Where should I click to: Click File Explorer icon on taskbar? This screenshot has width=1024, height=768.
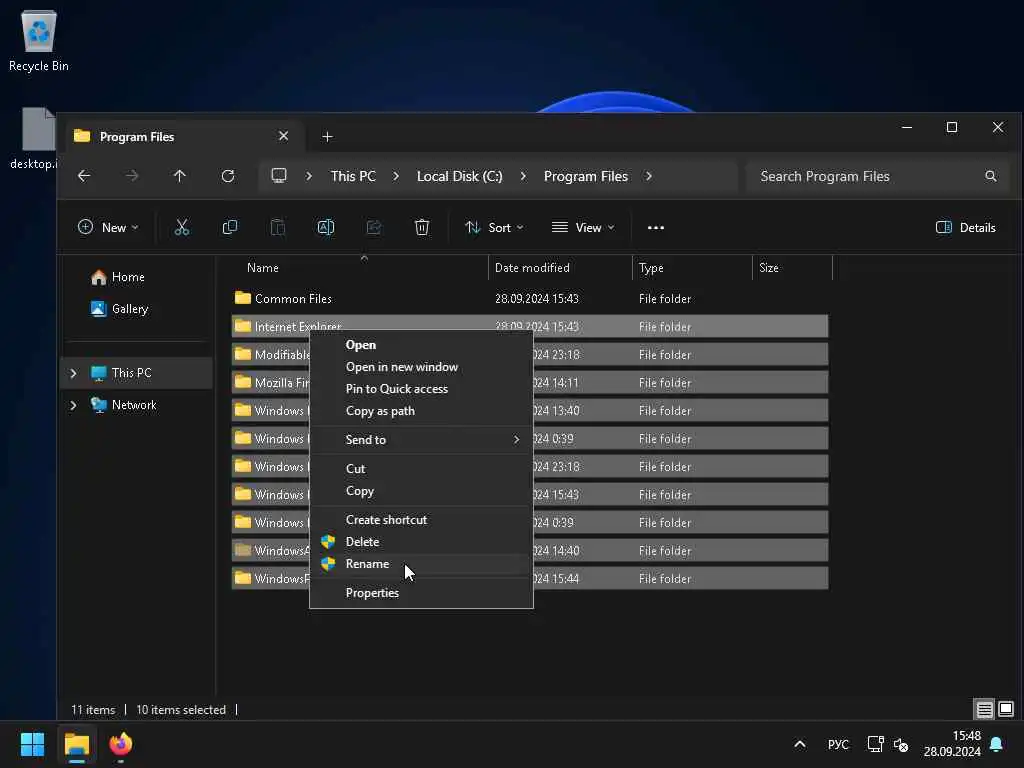77,744
